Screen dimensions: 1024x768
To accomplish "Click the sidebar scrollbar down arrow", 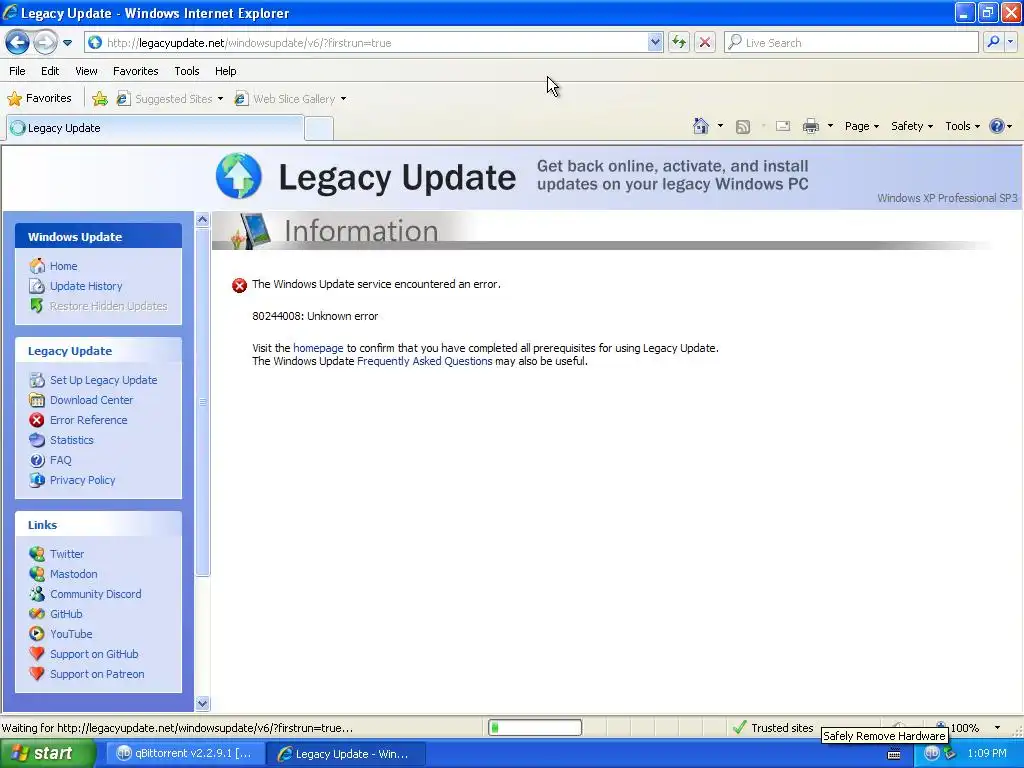I will (202, 703).
